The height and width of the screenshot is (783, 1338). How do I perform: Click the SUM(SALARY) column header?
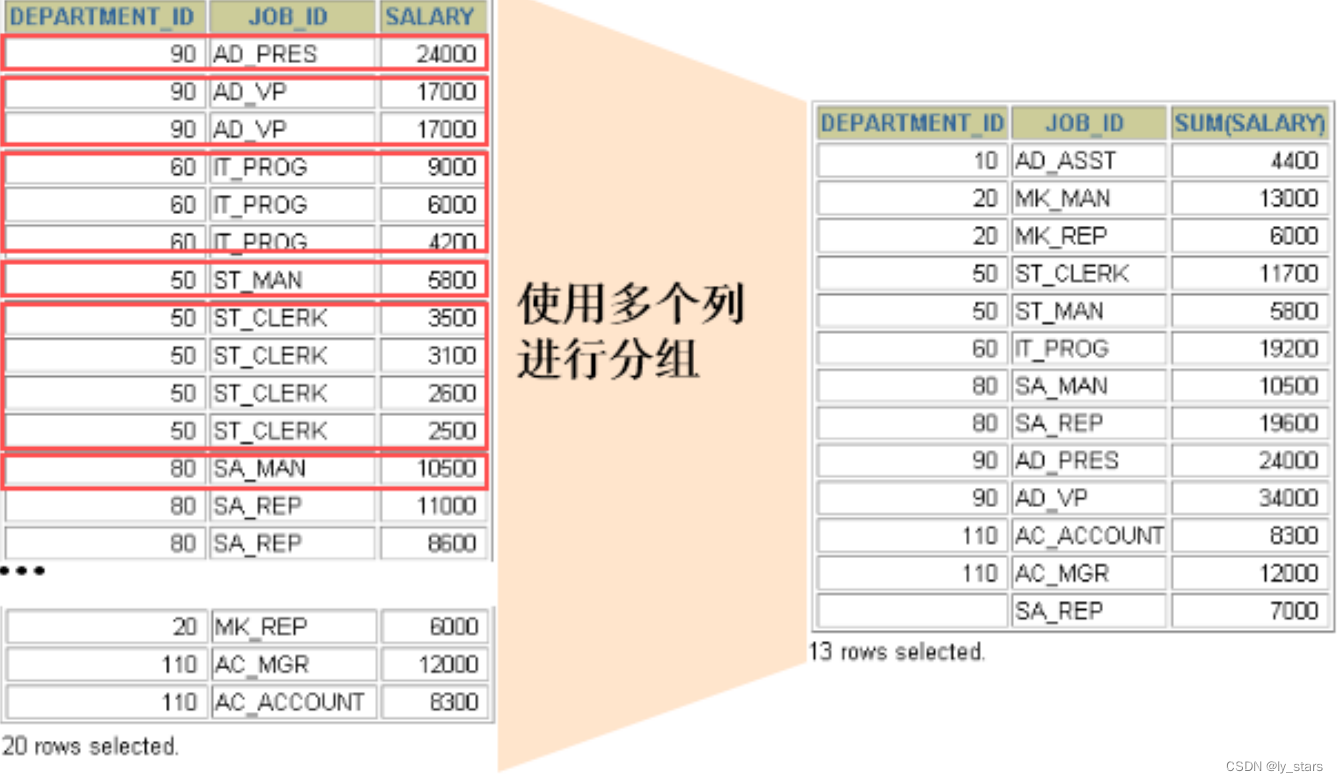1252,123
